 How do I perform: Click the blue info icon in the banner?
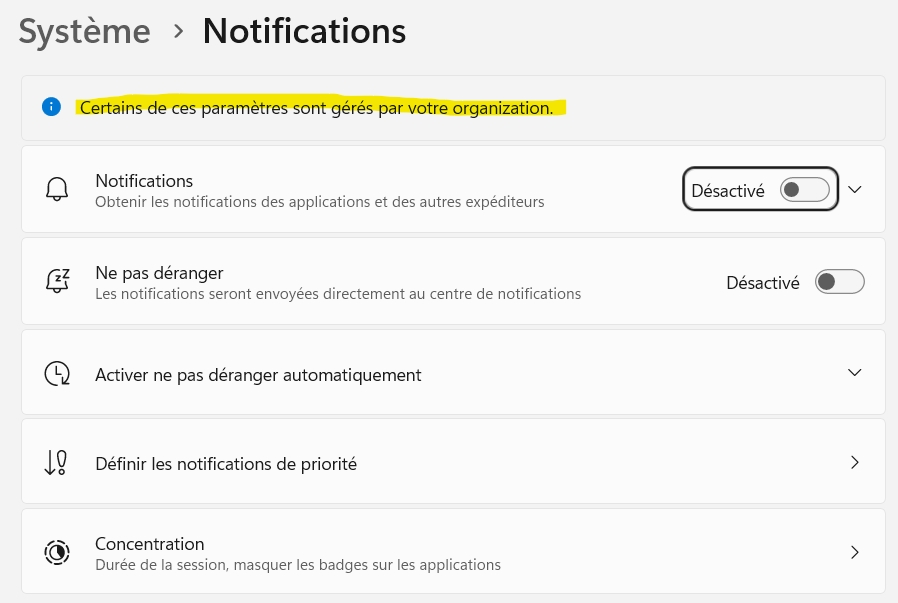51,107
